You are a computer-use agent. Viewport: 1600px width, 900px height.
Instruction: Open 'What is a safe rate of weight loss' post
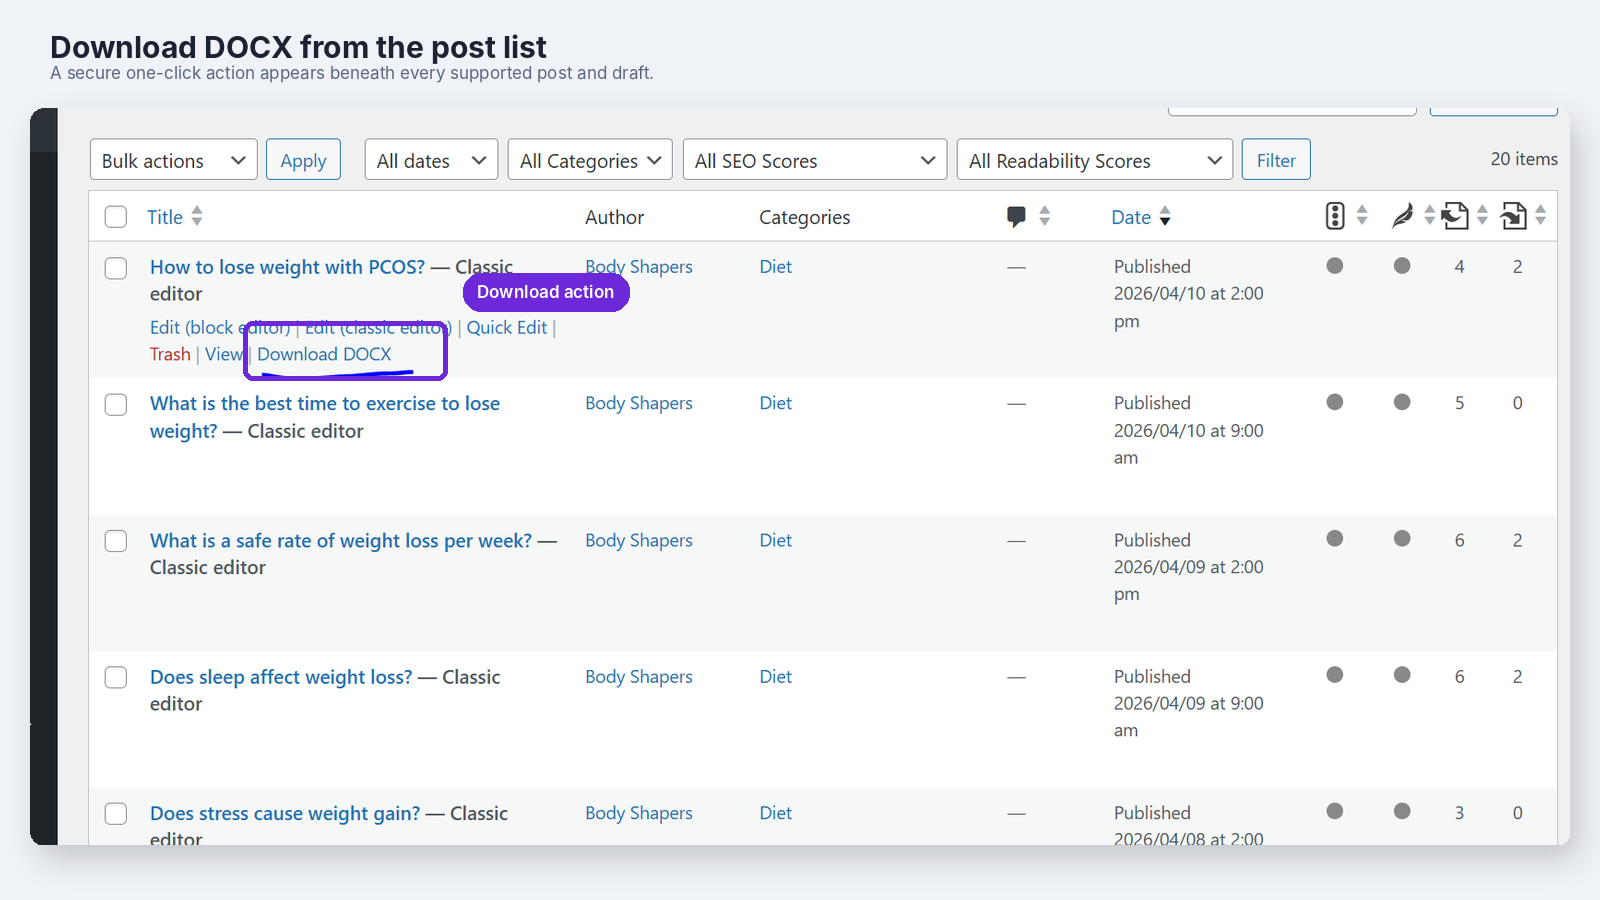[x=341, y=540]
